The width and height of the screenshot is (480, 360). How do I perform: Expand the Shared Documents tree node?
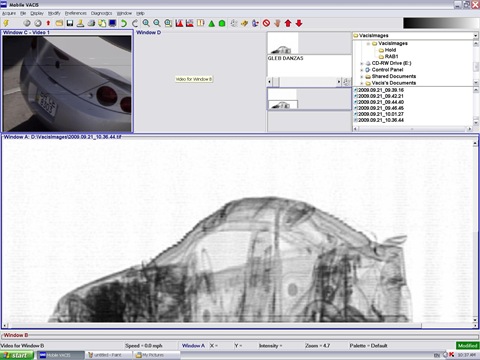(x=362, y=77)
